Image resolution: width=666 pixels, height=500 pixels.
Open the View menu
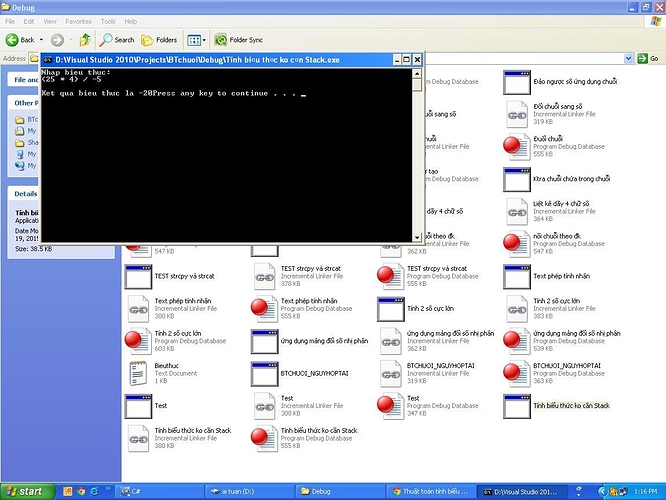(x=50, y=21)
